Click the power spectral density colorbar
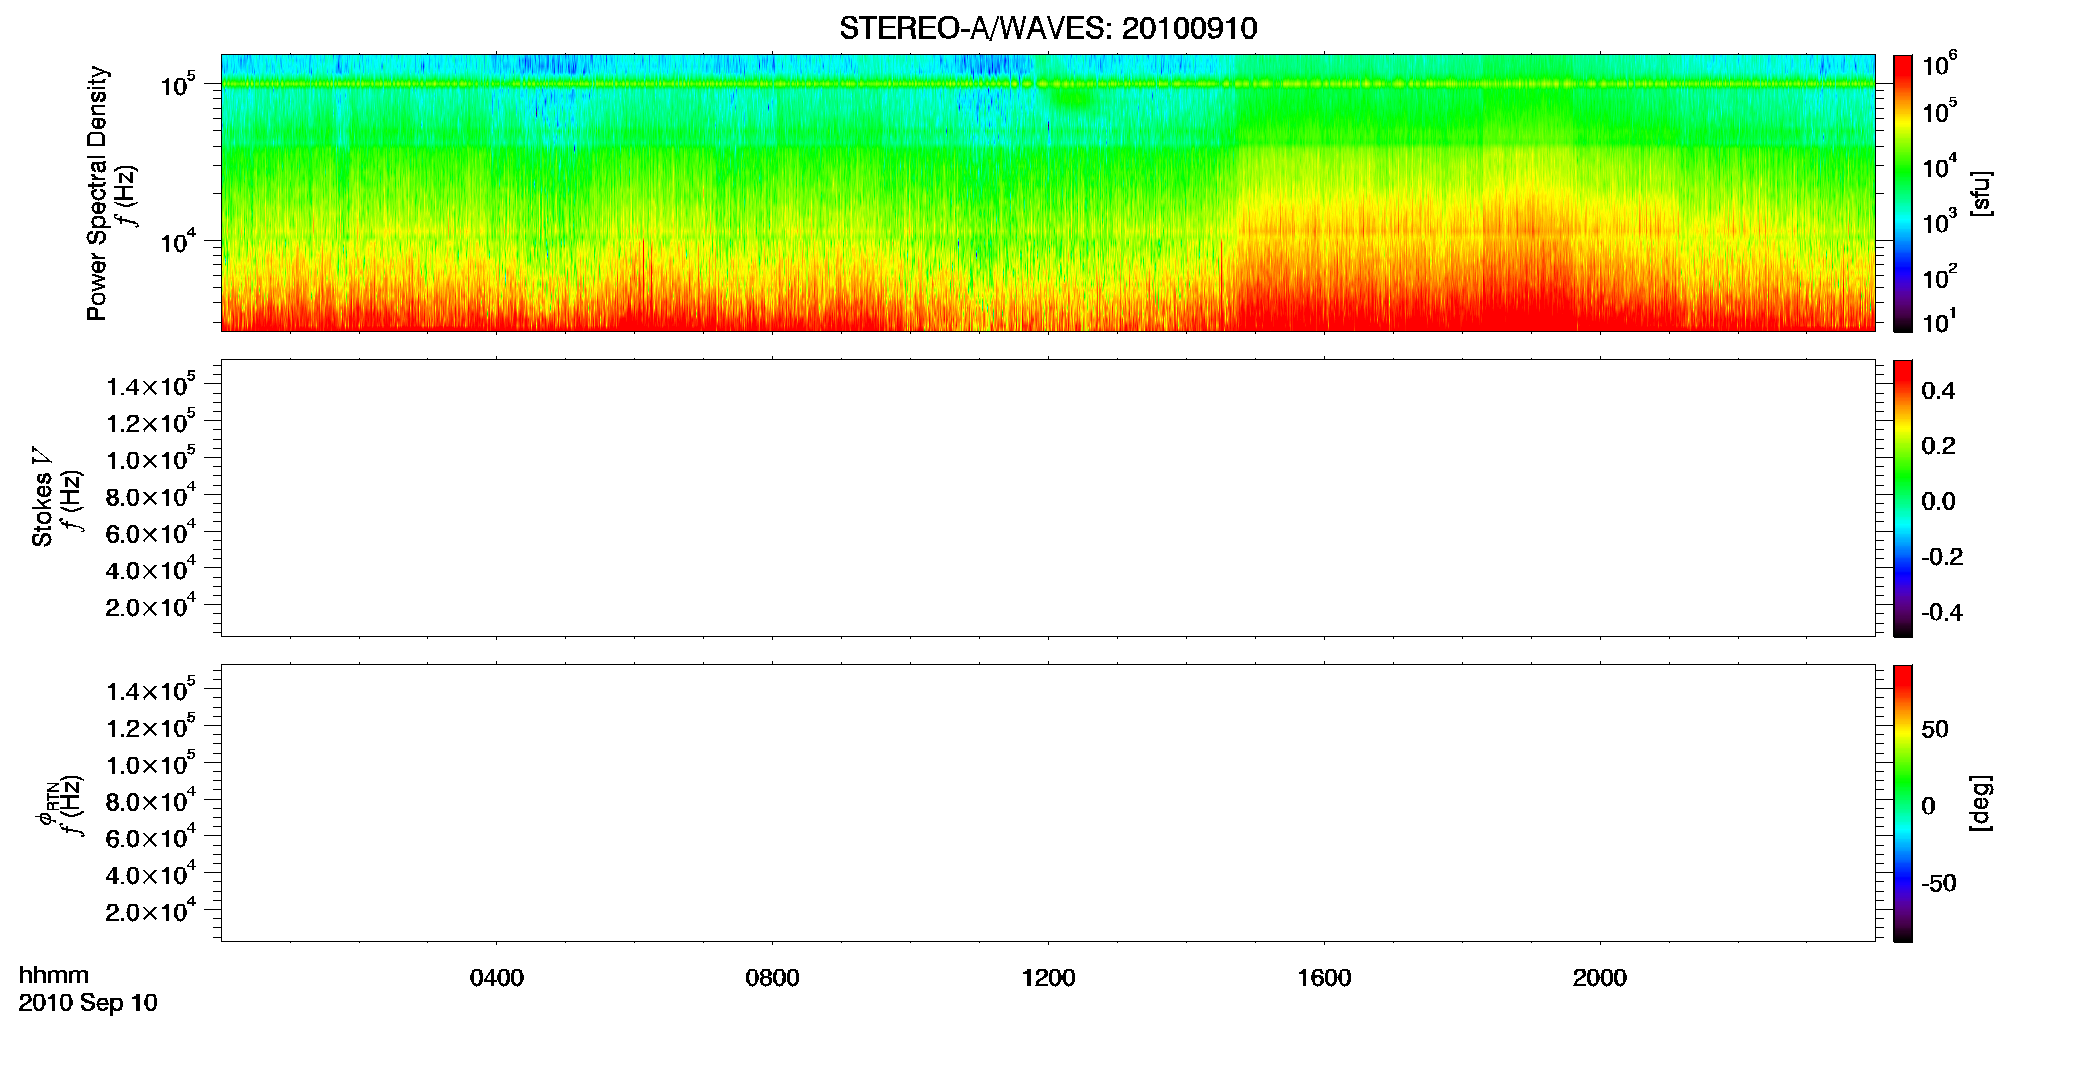The height and width of the screenshot is (1080, 2096). click(1903, 193)
